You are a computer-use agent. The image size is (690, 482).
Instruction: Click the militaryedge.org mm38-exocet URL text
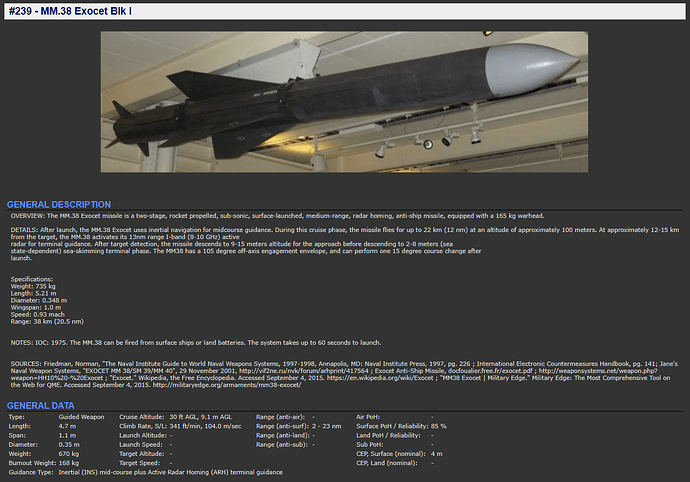click(227, 385)
